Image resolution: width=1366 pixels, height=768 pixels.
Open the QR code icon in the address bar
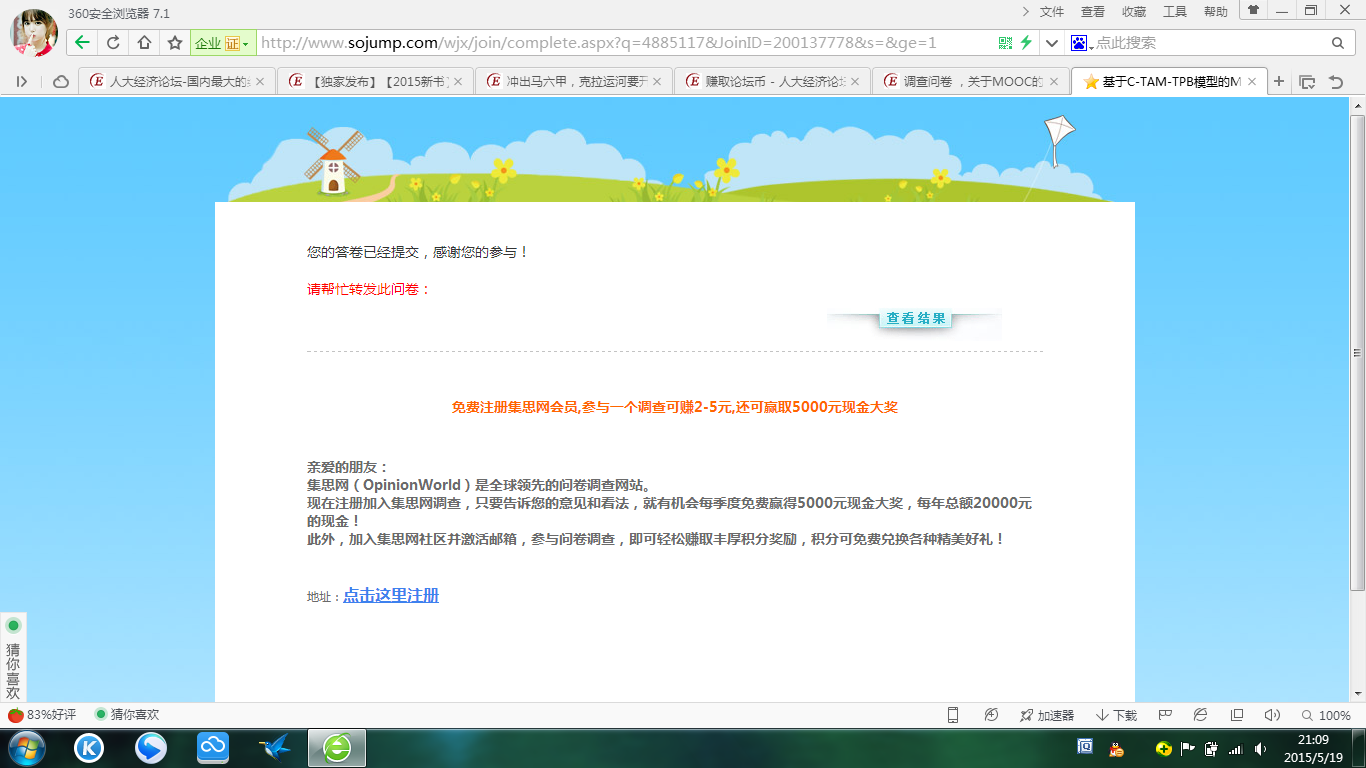coord(1006,43)
